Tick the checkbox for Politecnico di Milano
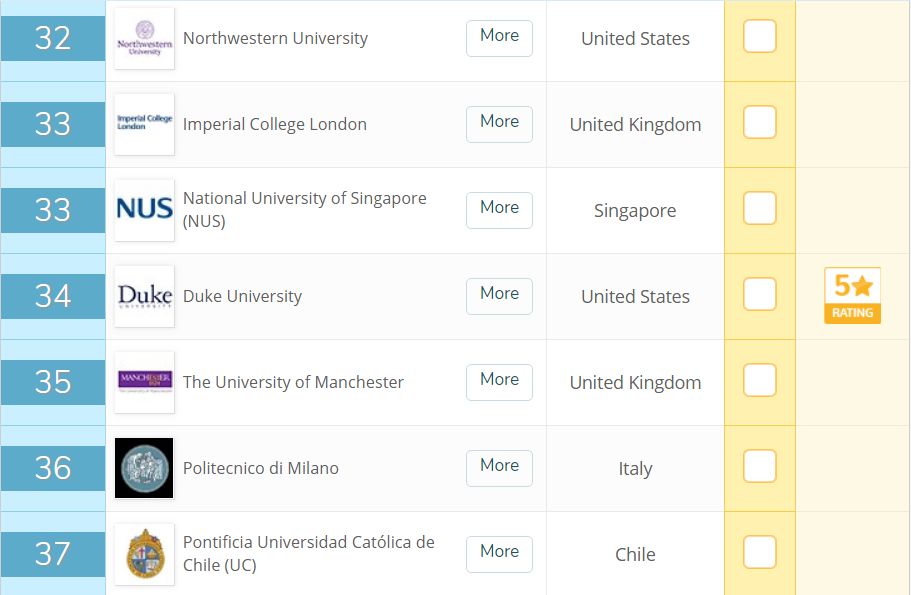 coord(759,466)
